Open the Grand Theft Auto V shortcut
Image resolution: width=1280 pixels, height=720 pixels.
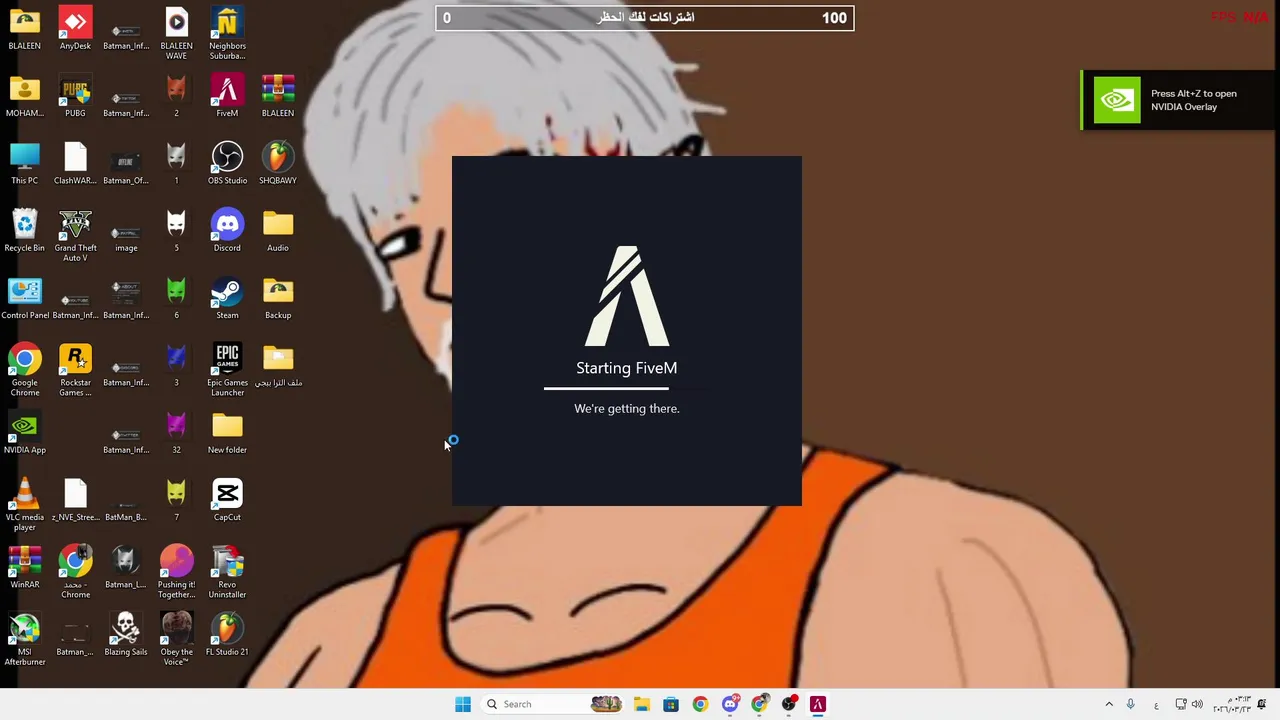point(75,236)
